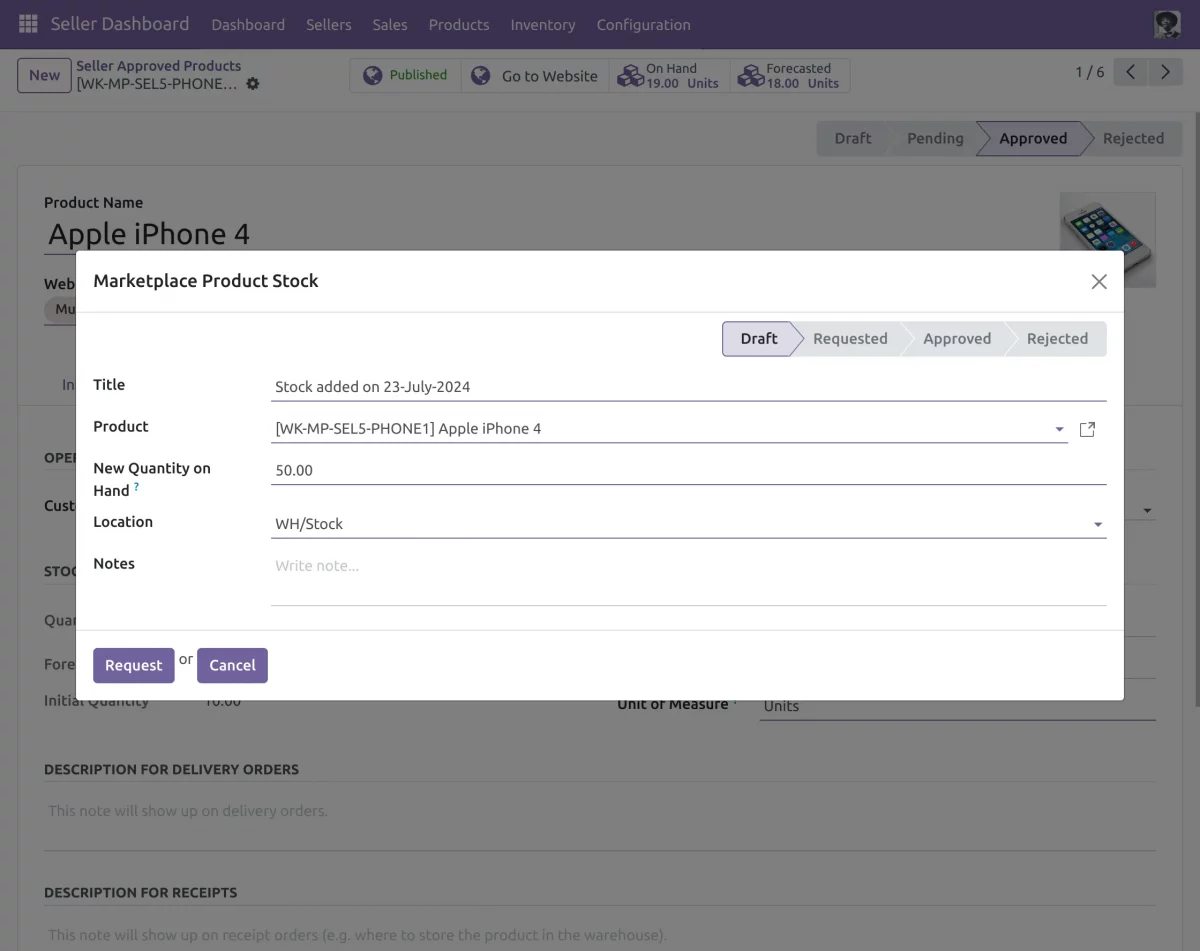Viewport: 1200px width, 951px height.
Task: Go to previous record arrow
Action: point(1130,72)
